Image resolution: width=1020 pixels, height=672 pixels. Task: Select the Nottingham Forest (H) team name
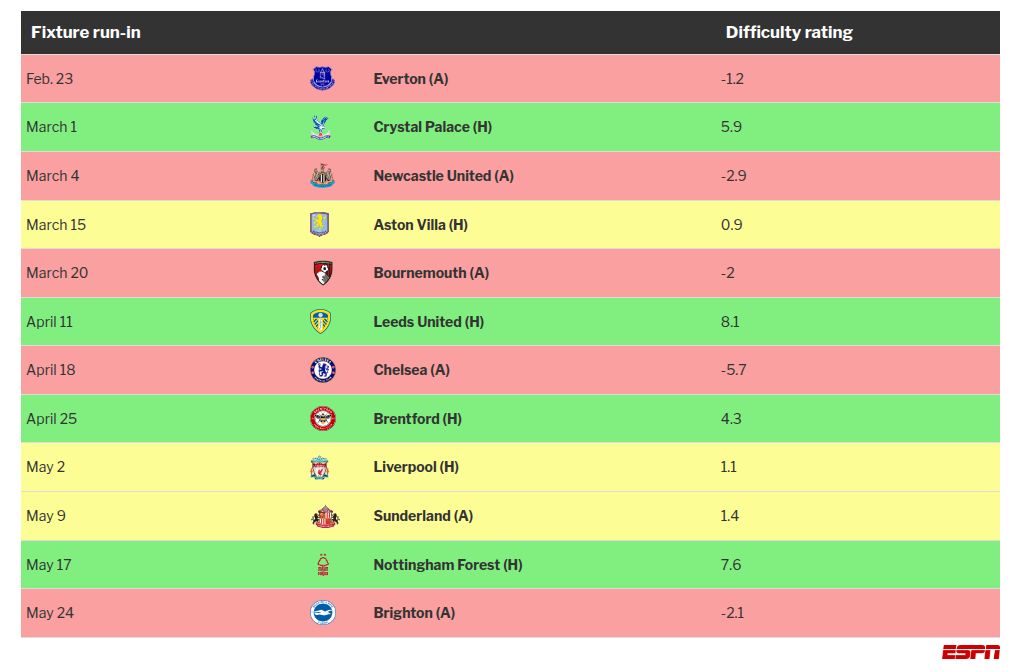point(447,565)
